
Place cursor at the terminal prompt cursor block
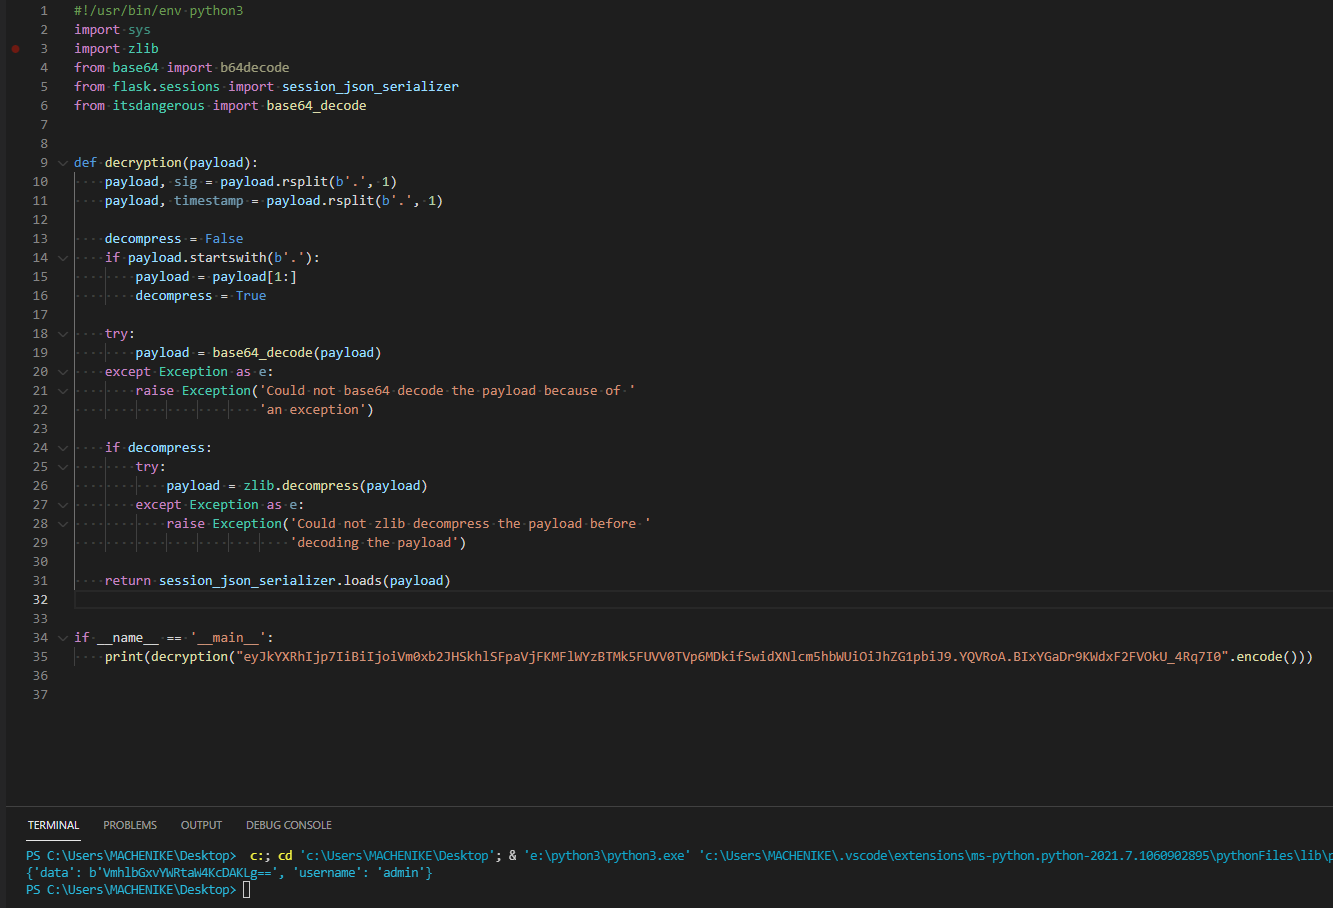click(x=246, y=890)
